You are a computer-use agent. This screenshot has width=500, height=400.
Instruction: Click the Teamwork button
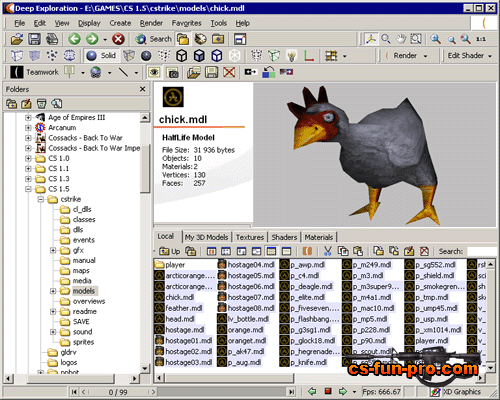[34, 72]
